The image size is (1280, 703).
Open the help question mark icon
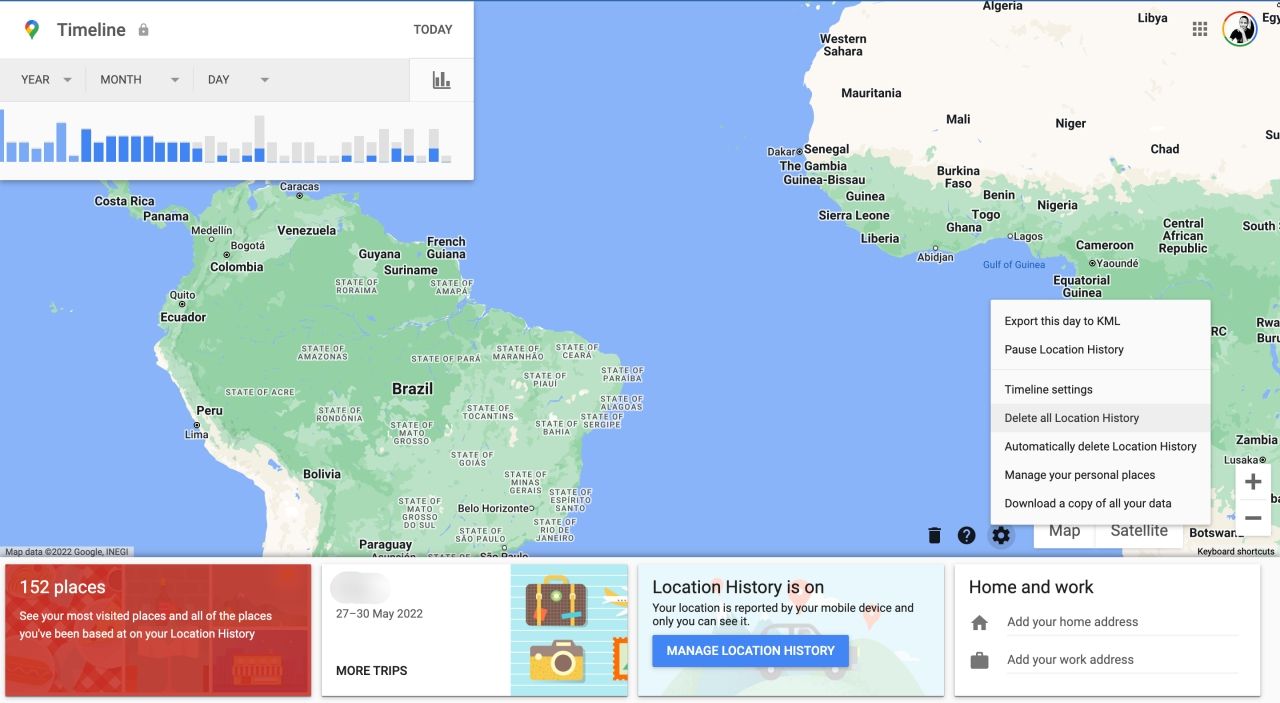[966, 535]
